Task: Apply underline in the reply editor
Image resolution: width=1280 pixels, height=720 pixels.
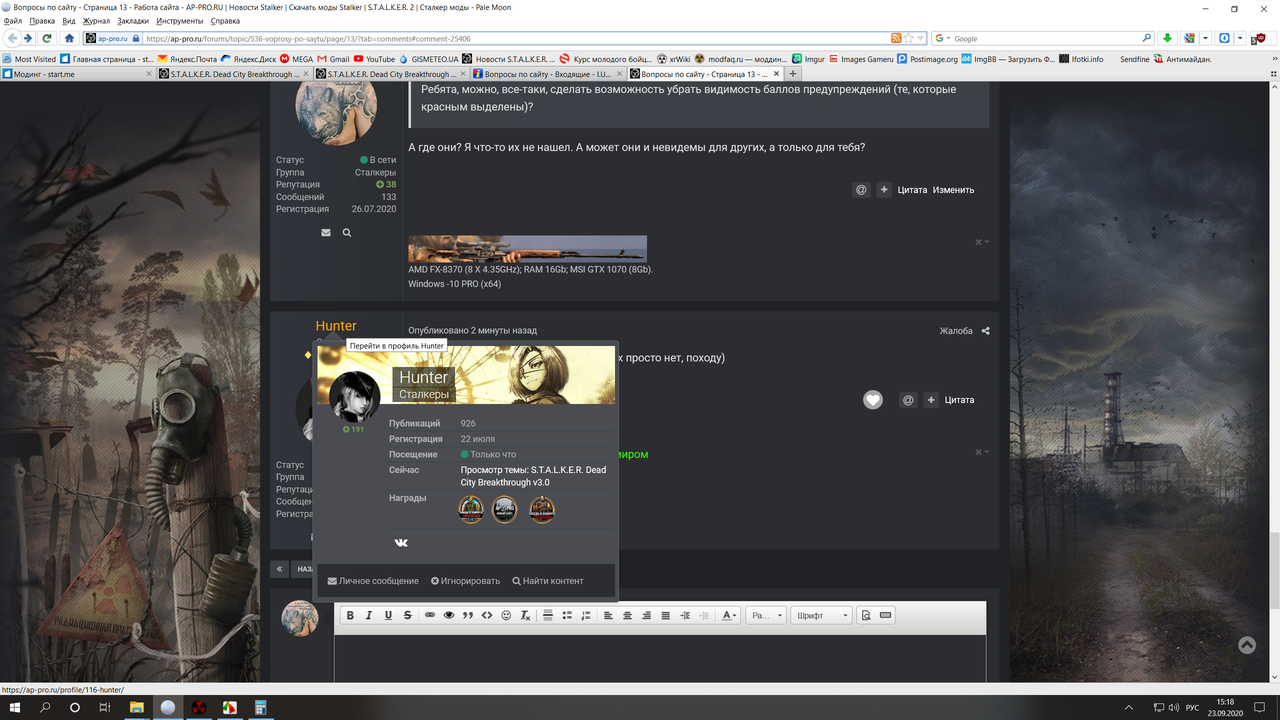Action: tap(388, 615)
